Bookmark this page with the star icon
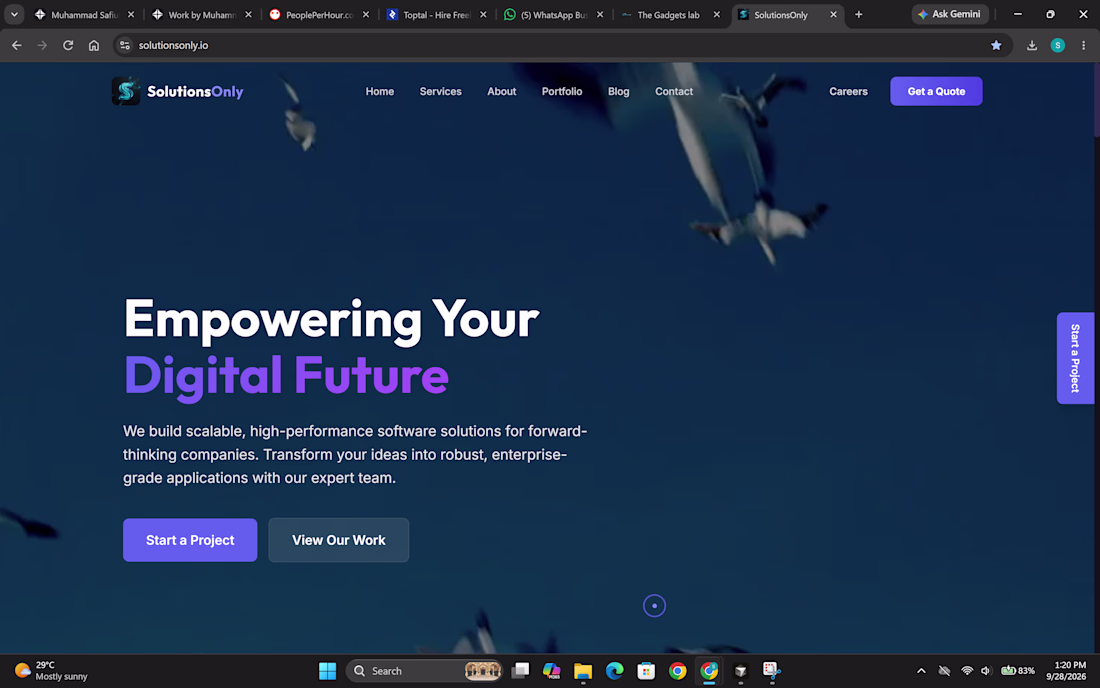This screenshot has height=688, width=1100. [x=996, y=45]
